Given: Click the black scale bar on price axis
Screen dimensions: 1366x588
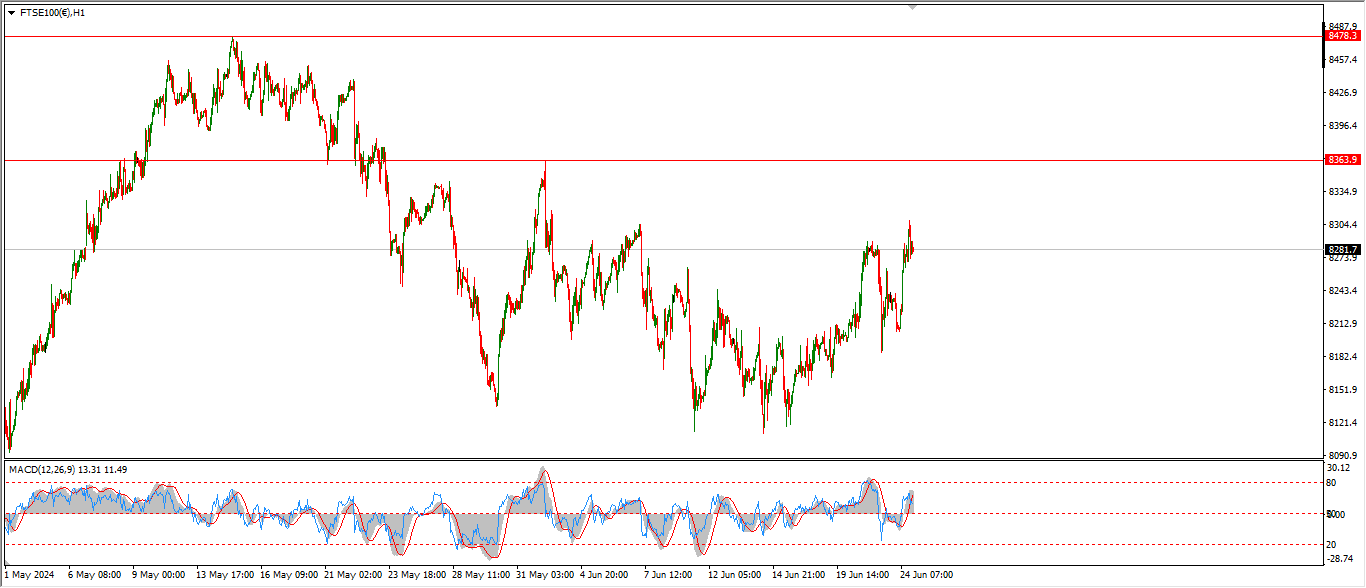Looking at the screenshot, I should (x=1323, y=45).
